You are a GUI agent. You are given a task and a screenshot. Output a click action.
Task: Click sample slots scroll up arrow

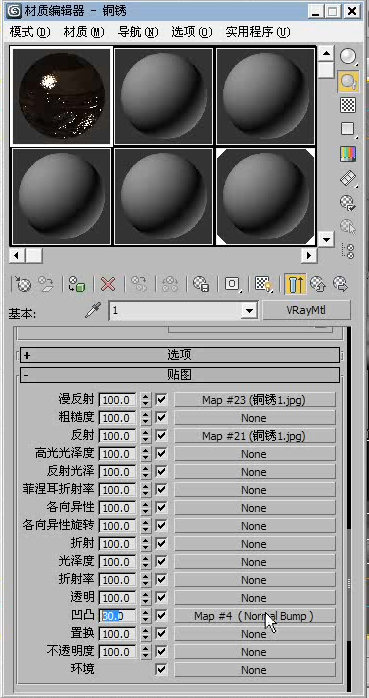327,54
